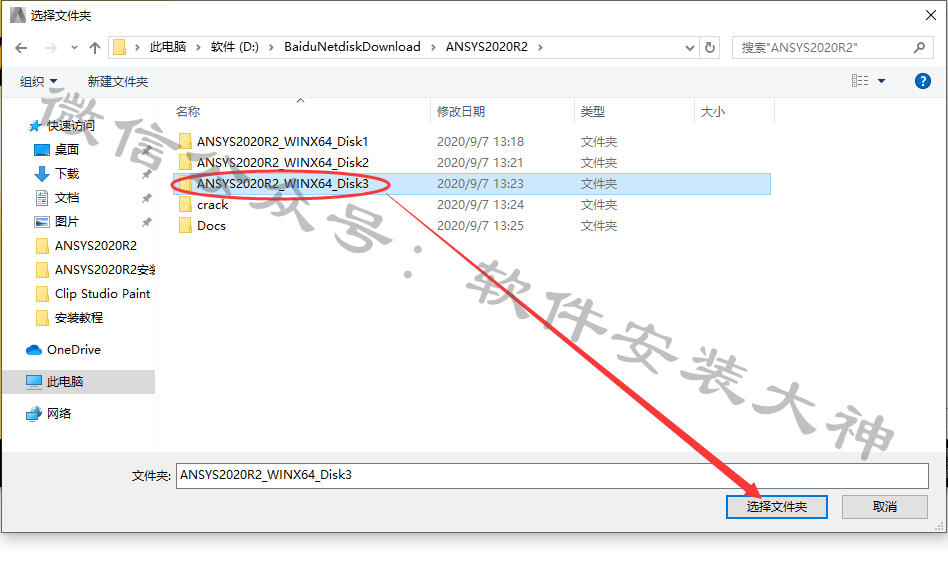Close the 选择文件夹 dialog
Image resolution: width=948 pixels, height=566 pixels.
(931, 15)
